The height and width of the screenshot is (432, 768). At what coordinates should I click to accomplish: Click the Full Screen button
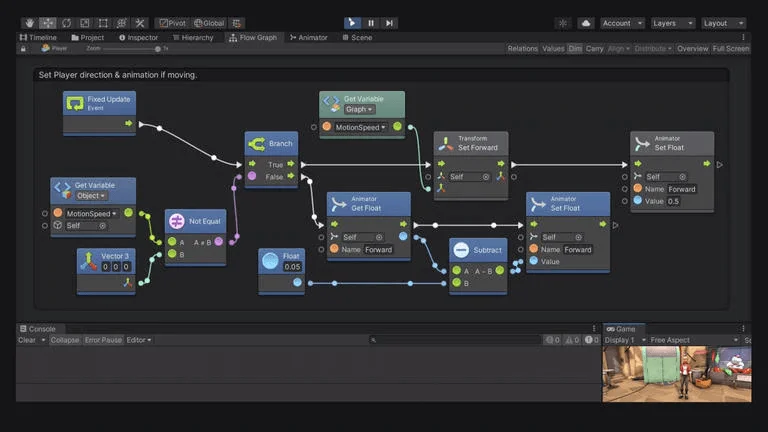click(x=731, y=48)
